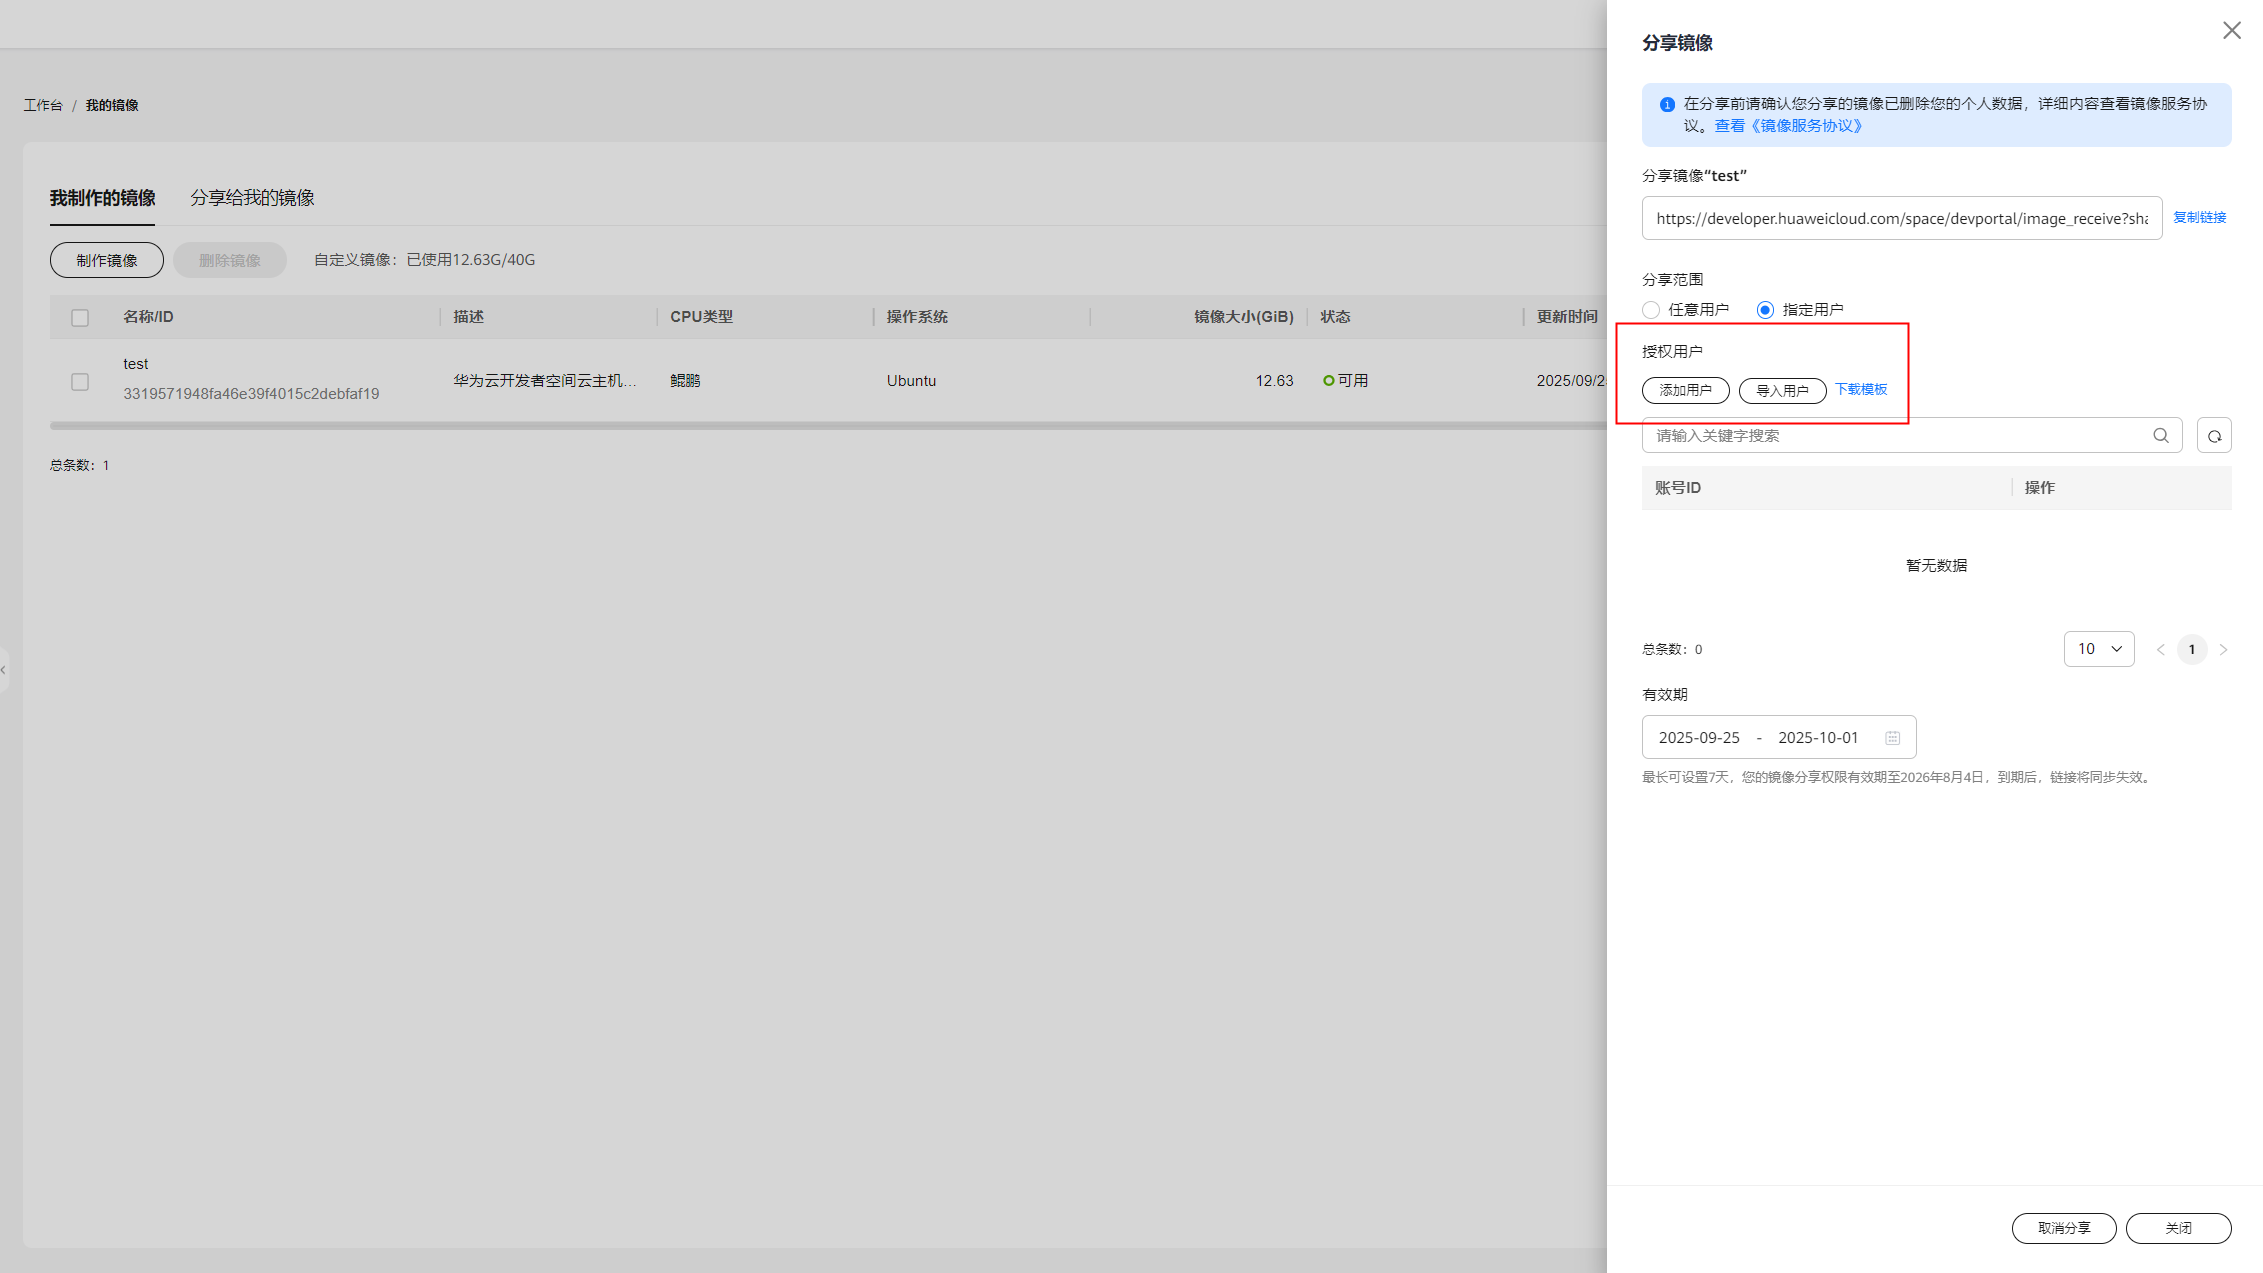Viewport: 2263px width, 1273px height.
Task: Open the page size dropdown showing 10
Action: (2098, 649)
